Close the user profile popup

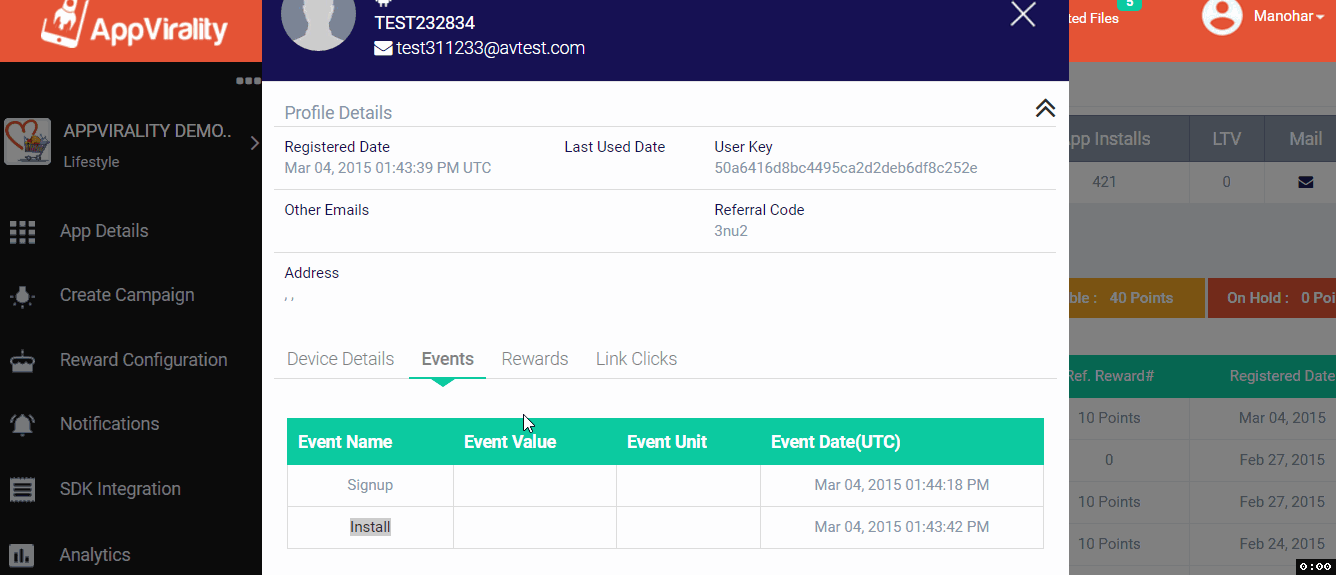tap(1023, 14)
